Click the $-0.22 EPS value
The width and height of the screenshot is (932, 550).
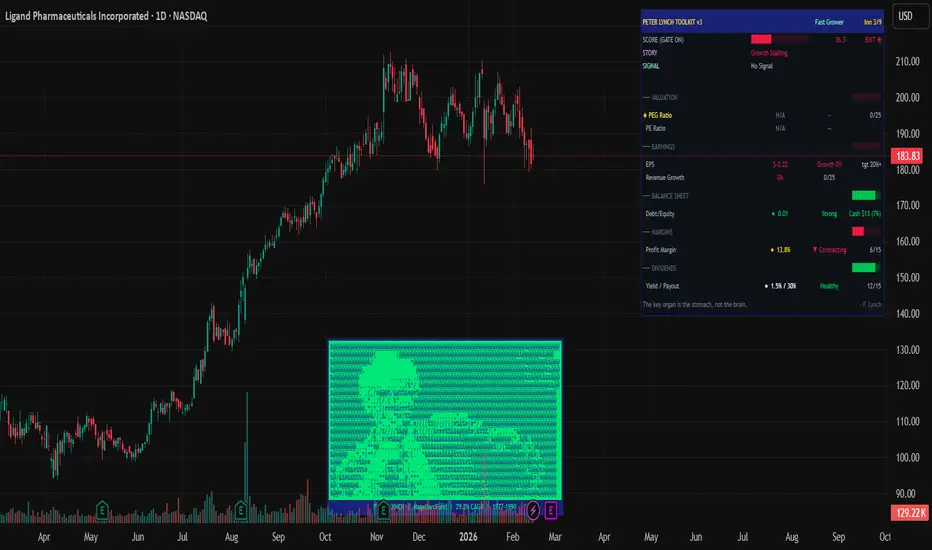tap(780, 165)
